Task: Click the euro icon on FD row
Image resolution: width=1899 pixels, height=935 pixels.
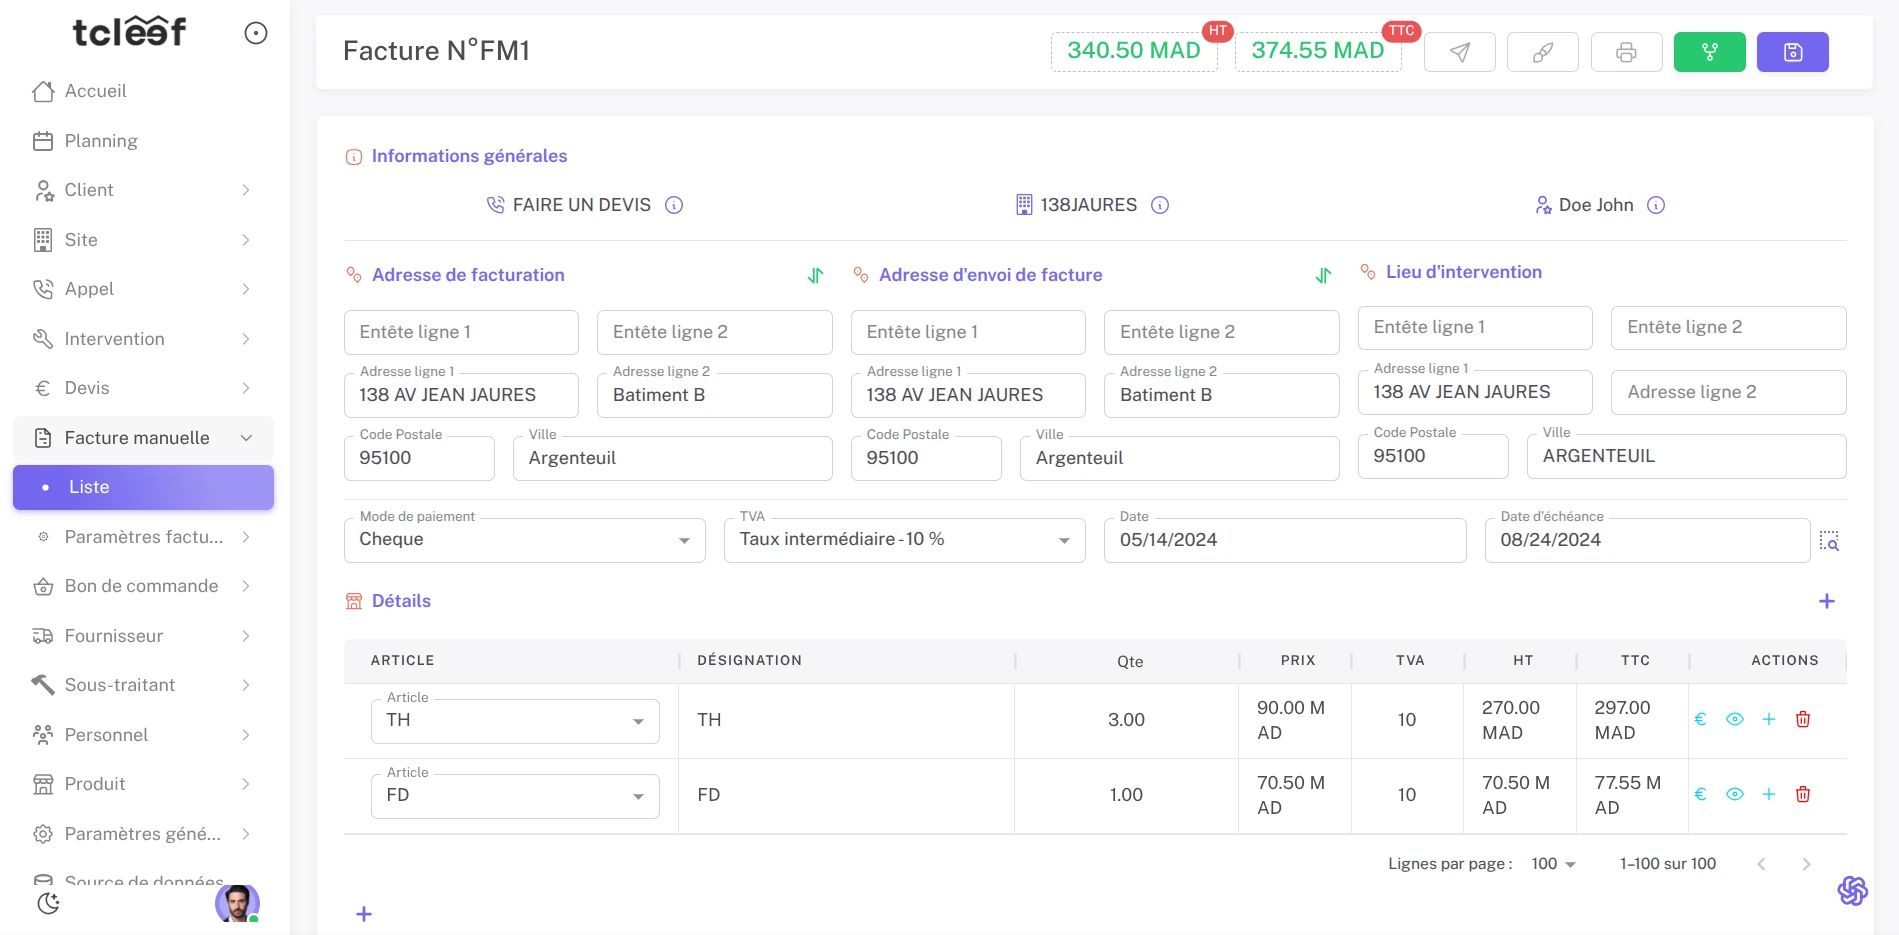Action: [x=1700, y=795]
